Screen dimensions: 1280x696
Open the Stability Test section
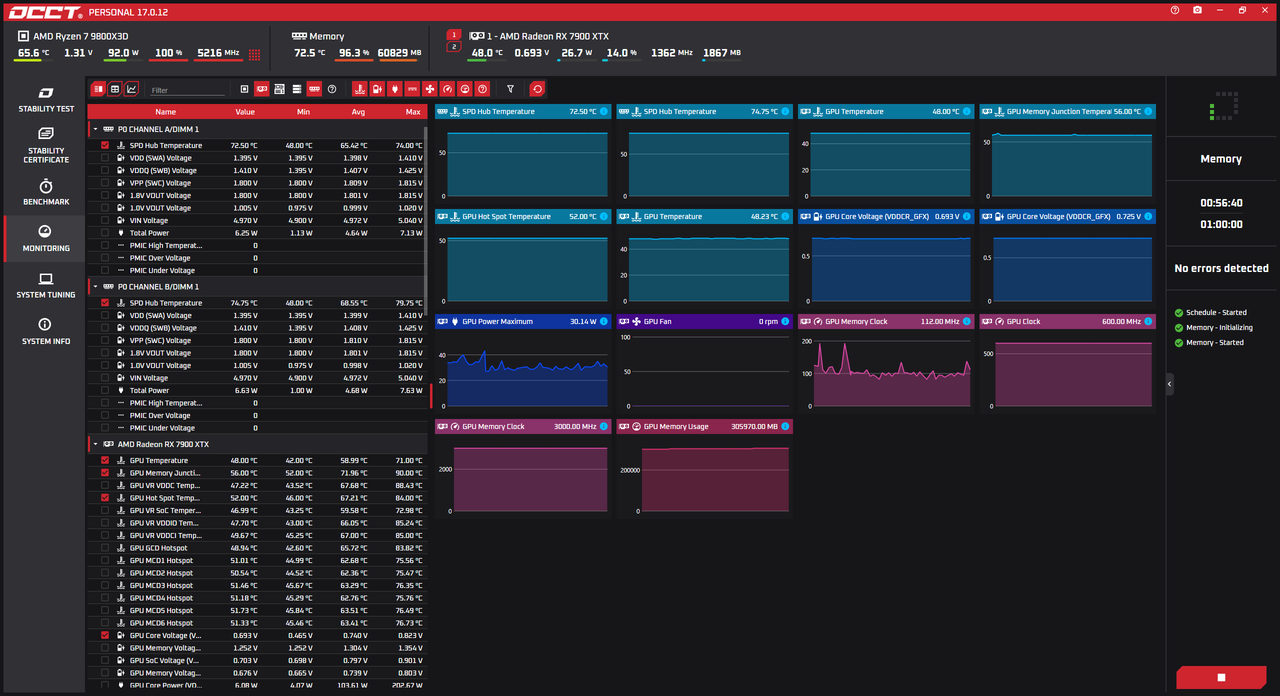tap(46, 100)
